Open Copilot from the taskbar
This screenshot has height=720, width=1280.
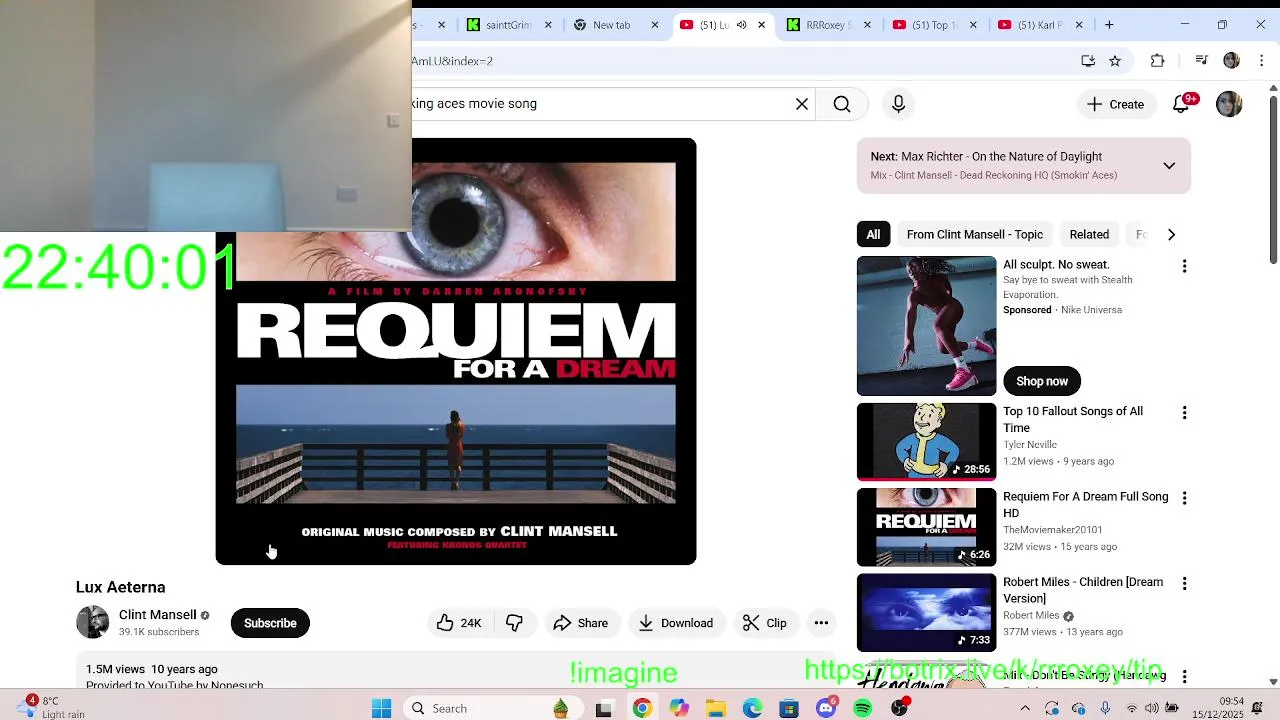(x=679, y=708)
